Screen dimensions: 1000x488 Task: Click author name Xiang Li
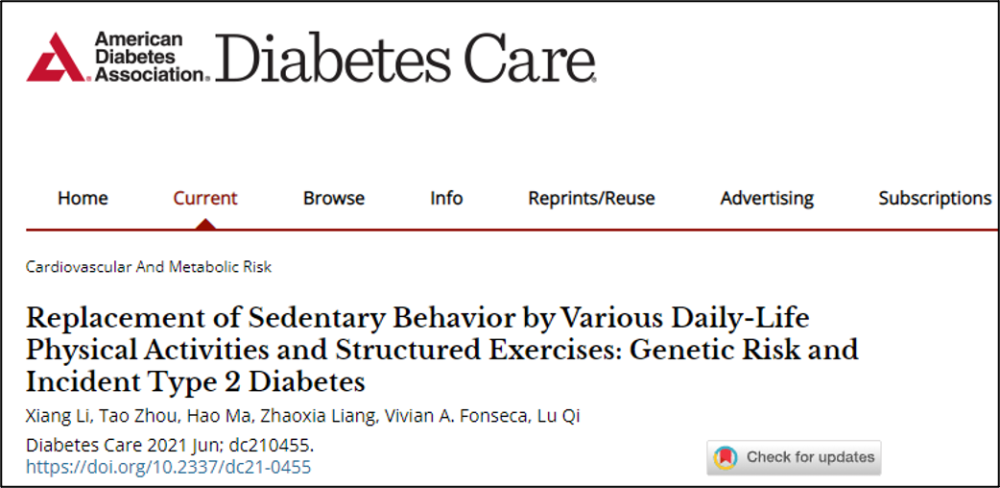coord(52,418)
